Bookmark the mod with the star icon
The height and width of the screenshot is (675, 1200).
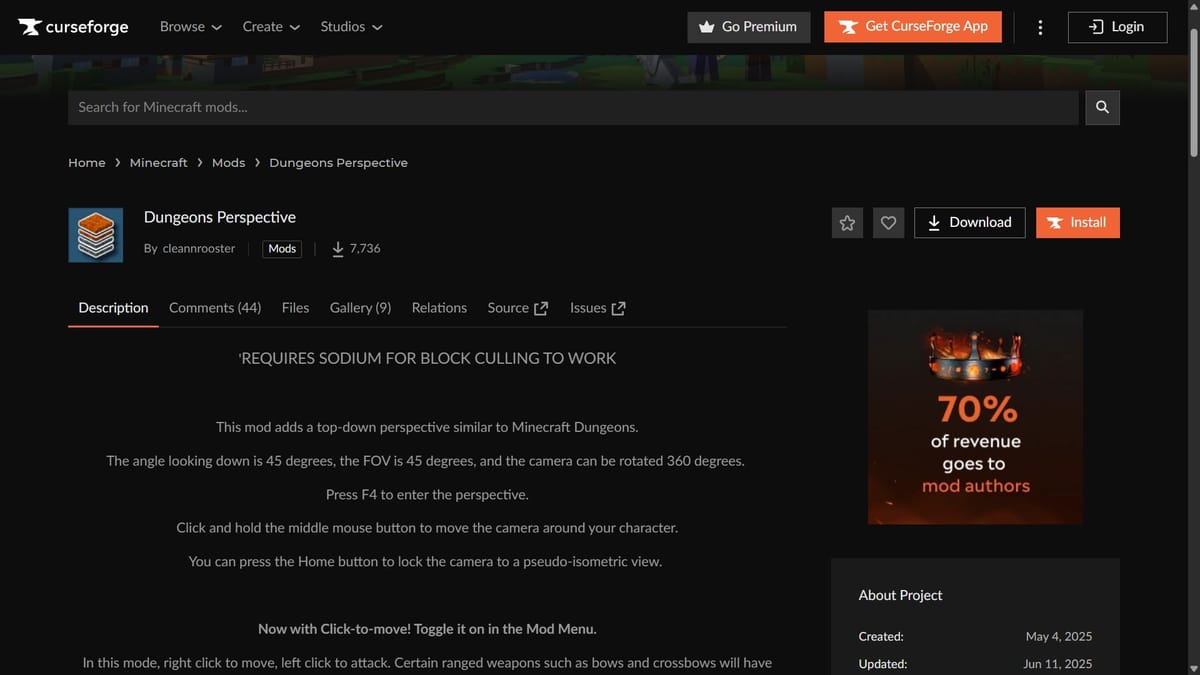pyautogui.click(x=847, y=222)
